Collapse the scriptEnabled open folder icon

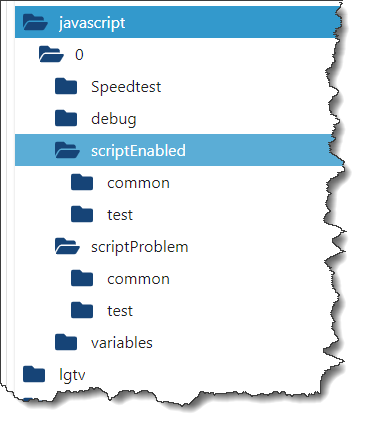67,150
